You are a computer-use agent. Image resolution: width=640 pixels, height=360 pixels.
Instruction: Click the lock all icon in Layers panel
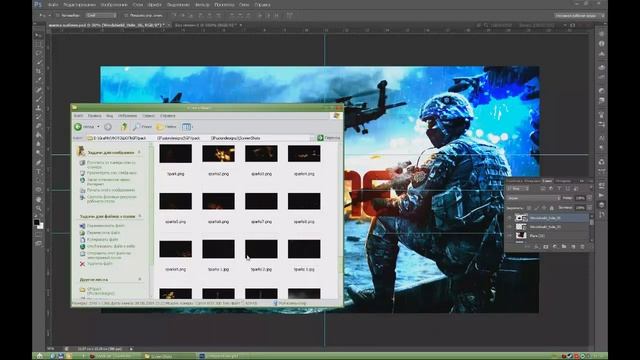click(x=552, y=208)
